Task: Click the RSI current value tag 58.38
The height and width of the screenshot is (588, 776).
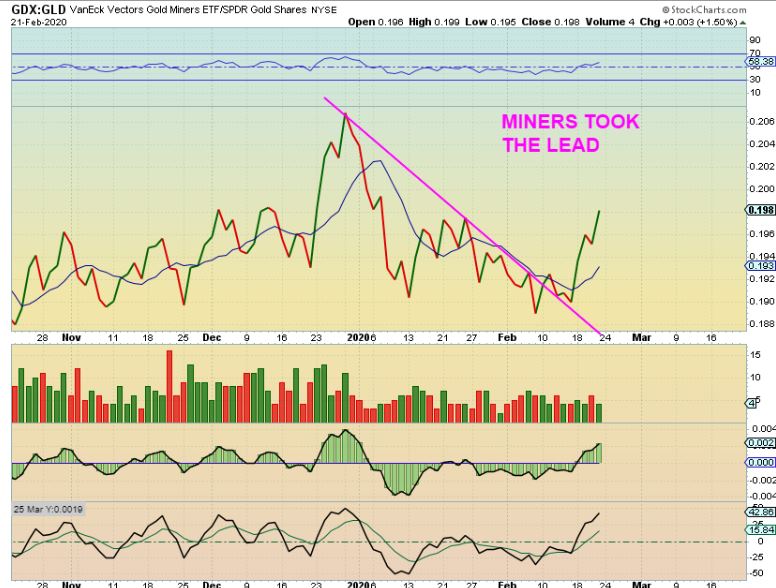Action: pos(761,62)
